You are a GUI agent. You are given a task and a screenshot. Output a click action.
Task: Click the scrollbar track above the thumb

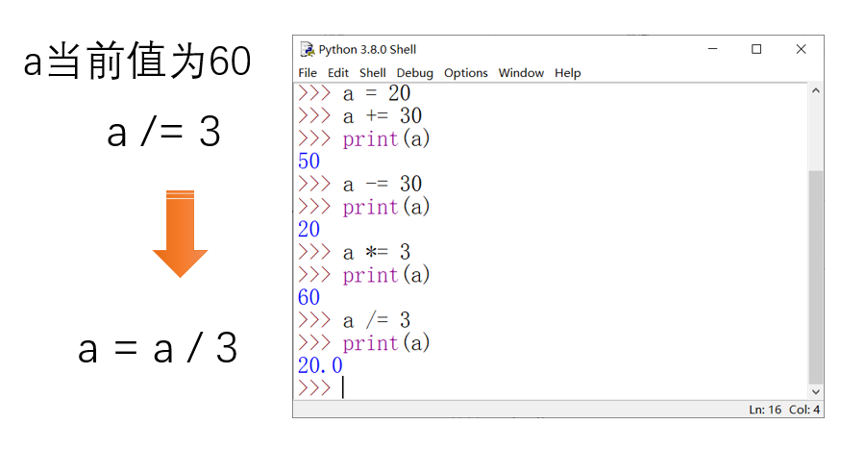816,134
